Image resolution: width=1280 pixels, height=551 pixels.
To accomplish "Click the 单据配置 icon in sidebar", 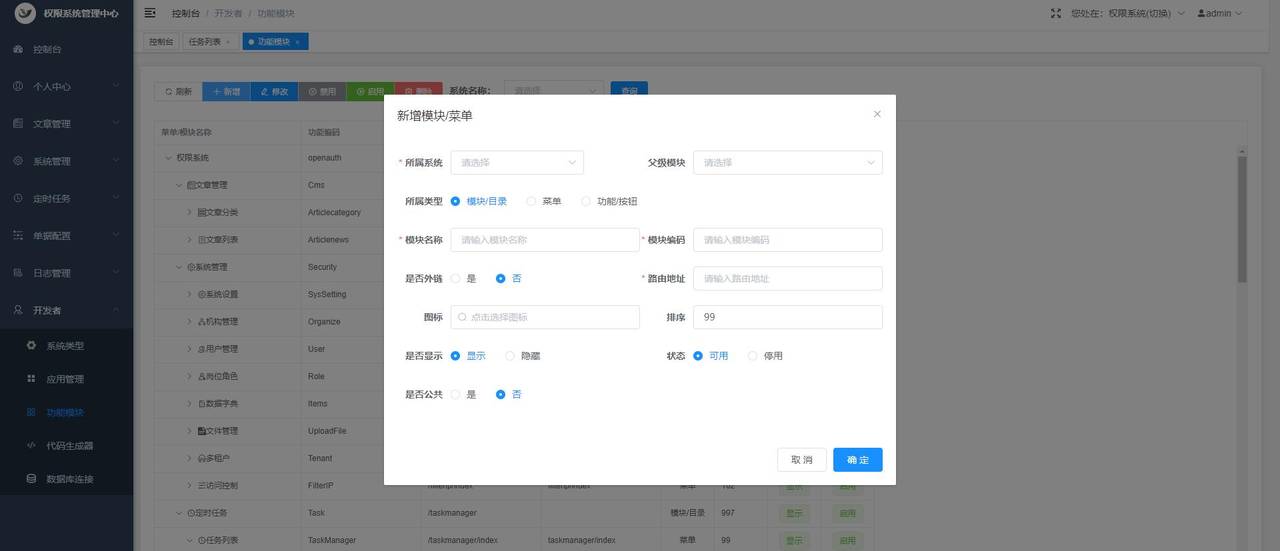I will pos(18,236).
